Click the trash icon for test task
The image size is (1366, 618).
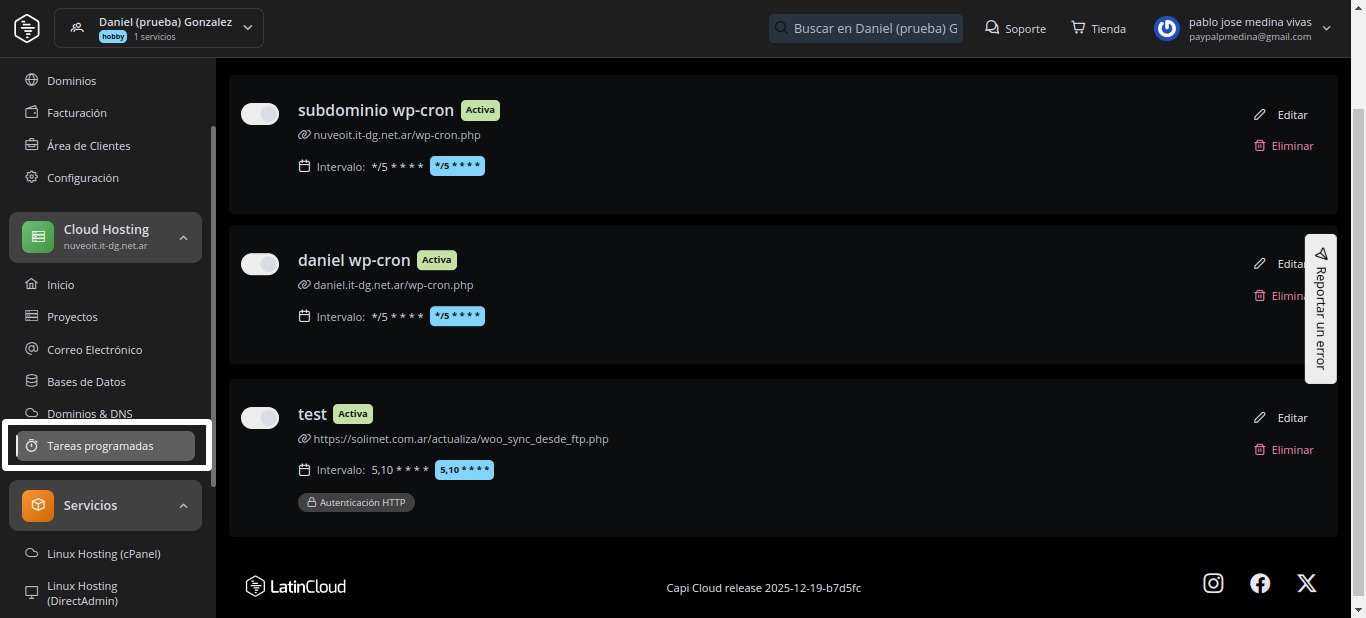[x=1260, y=450]
